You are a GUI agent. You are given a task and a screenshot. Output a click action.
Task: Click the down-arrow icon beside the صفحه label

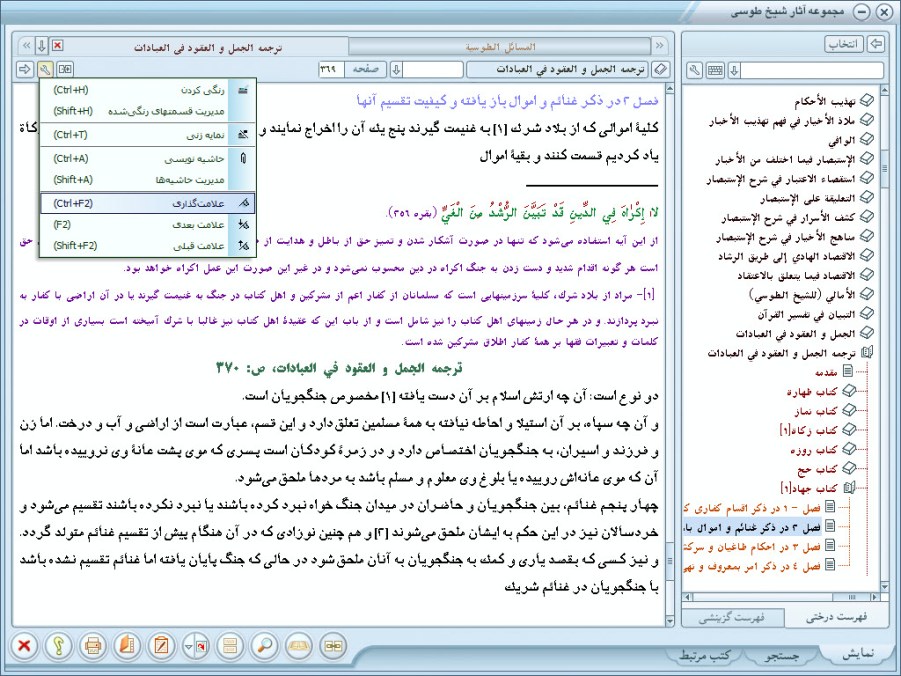(396, 70)
